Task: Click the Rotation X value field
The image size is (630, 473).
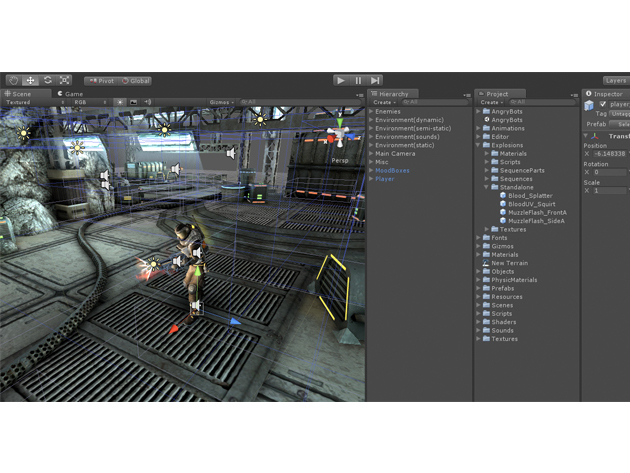Action: pyautogui.click(x=610, y=172)
